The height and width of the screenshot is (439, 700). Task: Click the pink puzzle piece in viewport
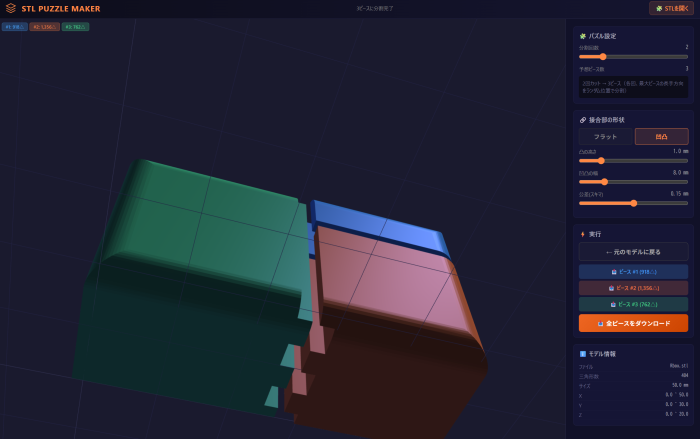[390, 290]
